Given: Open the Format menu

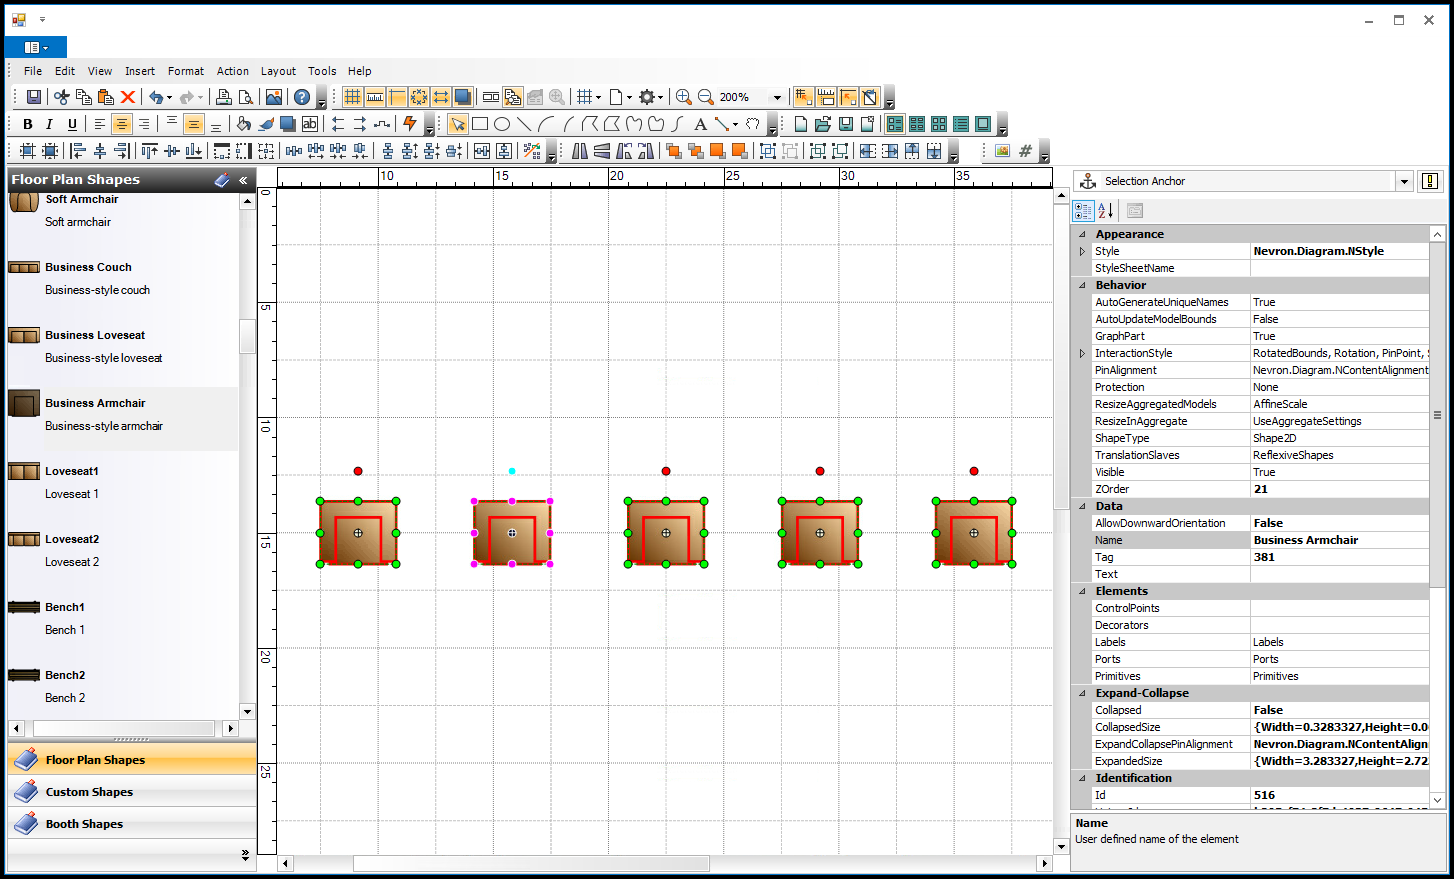Looking at the screenshot, I should click(186, 71).
